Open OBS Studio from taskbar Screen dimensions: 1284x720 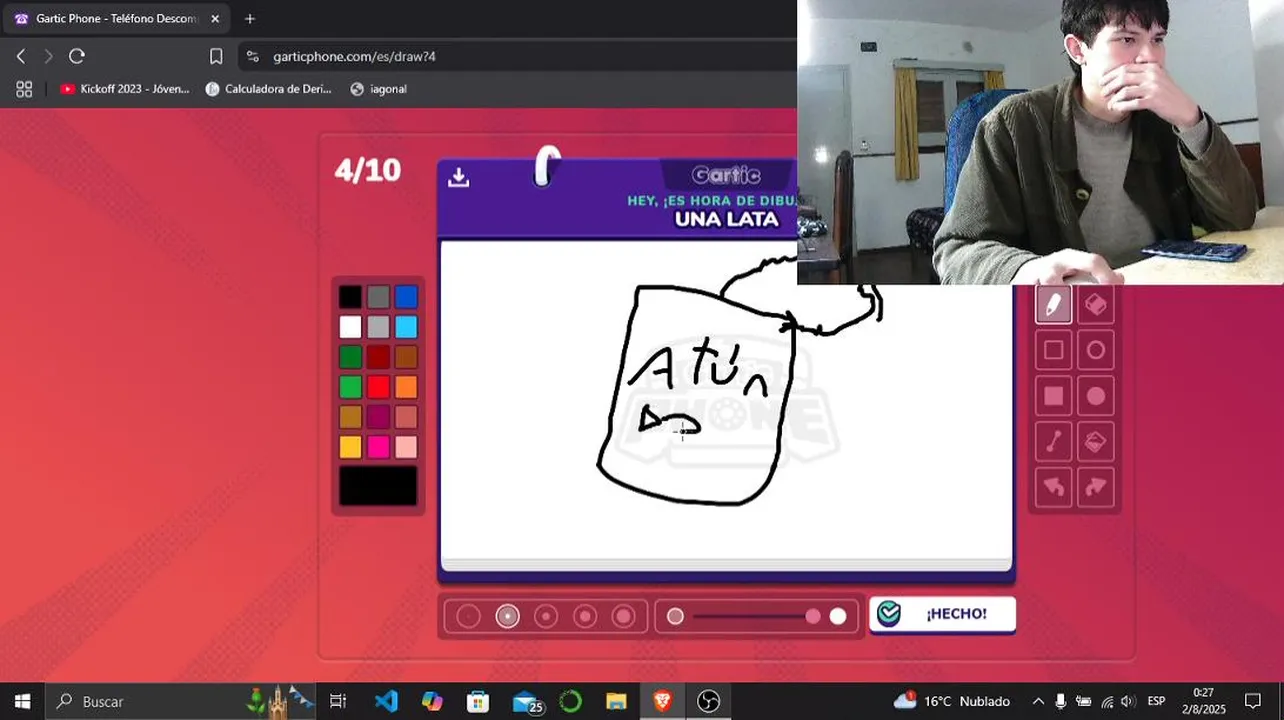click(x=708, y=701)
